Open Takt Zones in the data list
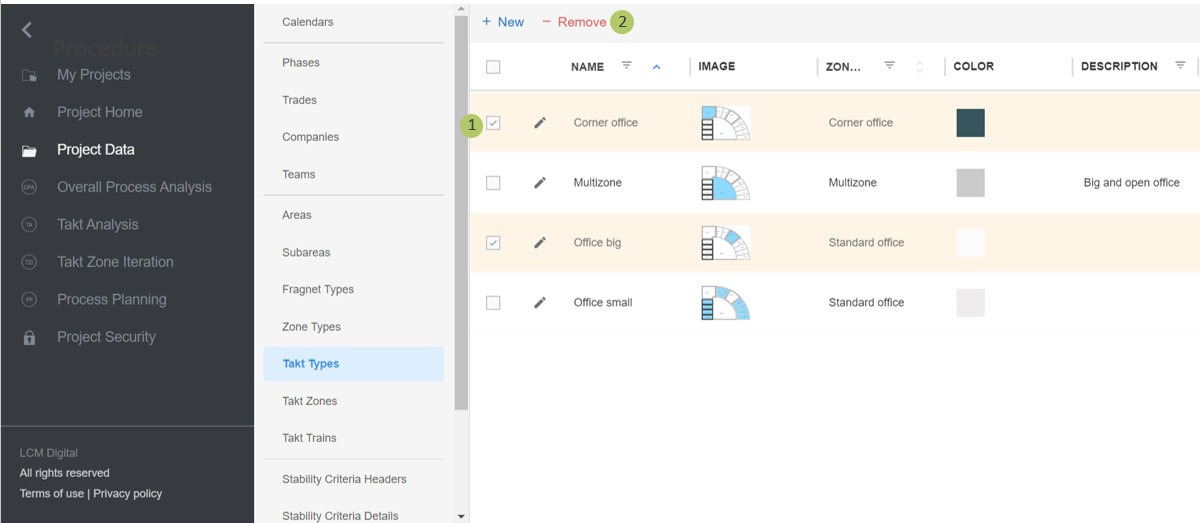 pyautogui.click(x=309, y=401)
